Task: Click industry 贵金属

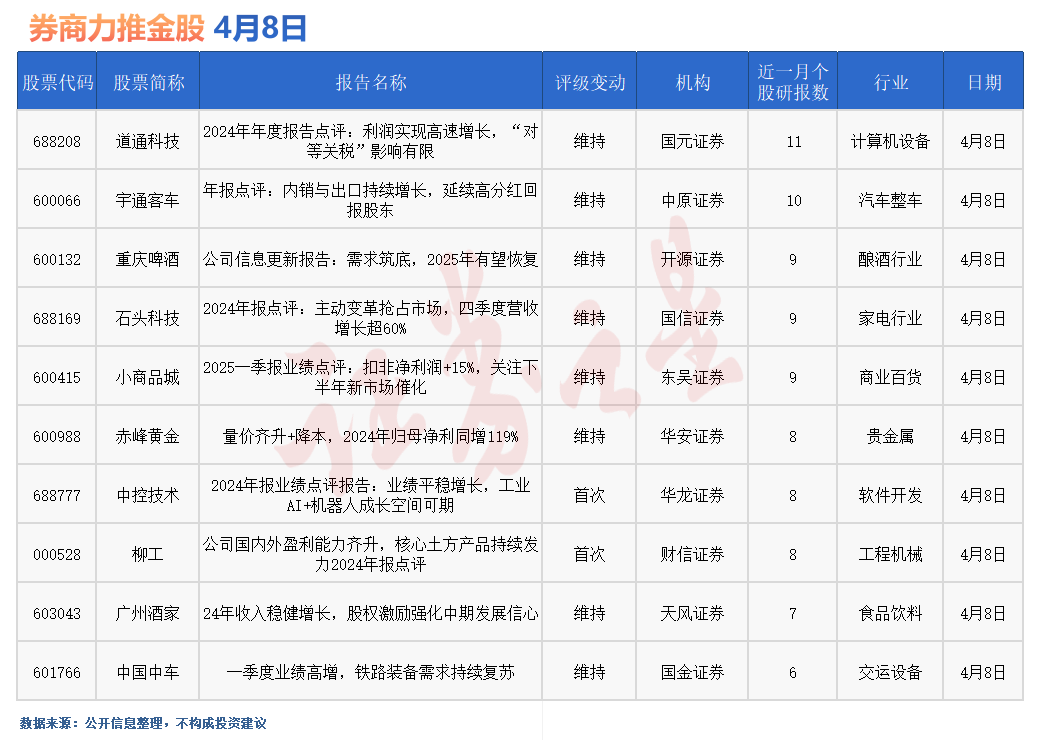Action: (890, 436)
